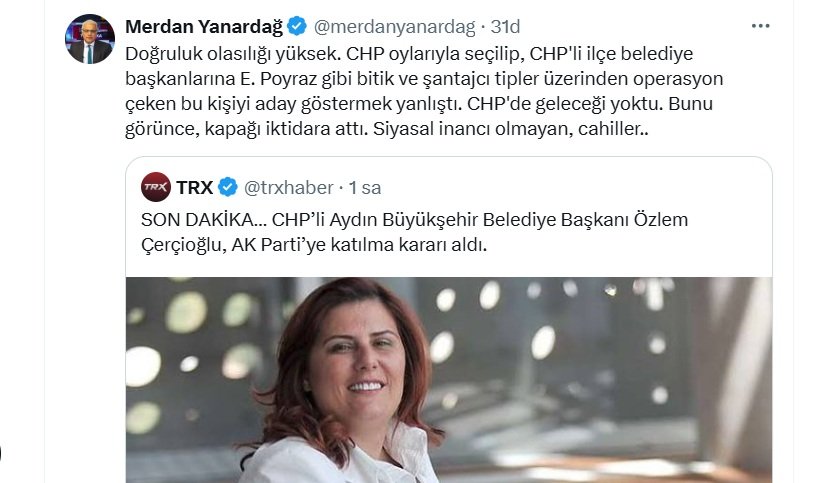Click the Merdan Yanardağ display name

point(204,26)
